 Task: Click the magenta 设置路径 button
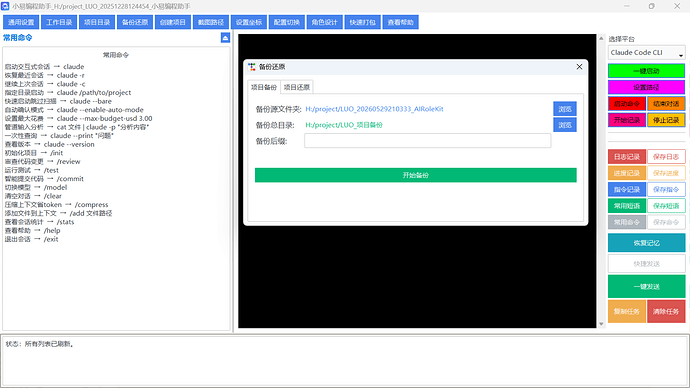click(x=646, y=87)
